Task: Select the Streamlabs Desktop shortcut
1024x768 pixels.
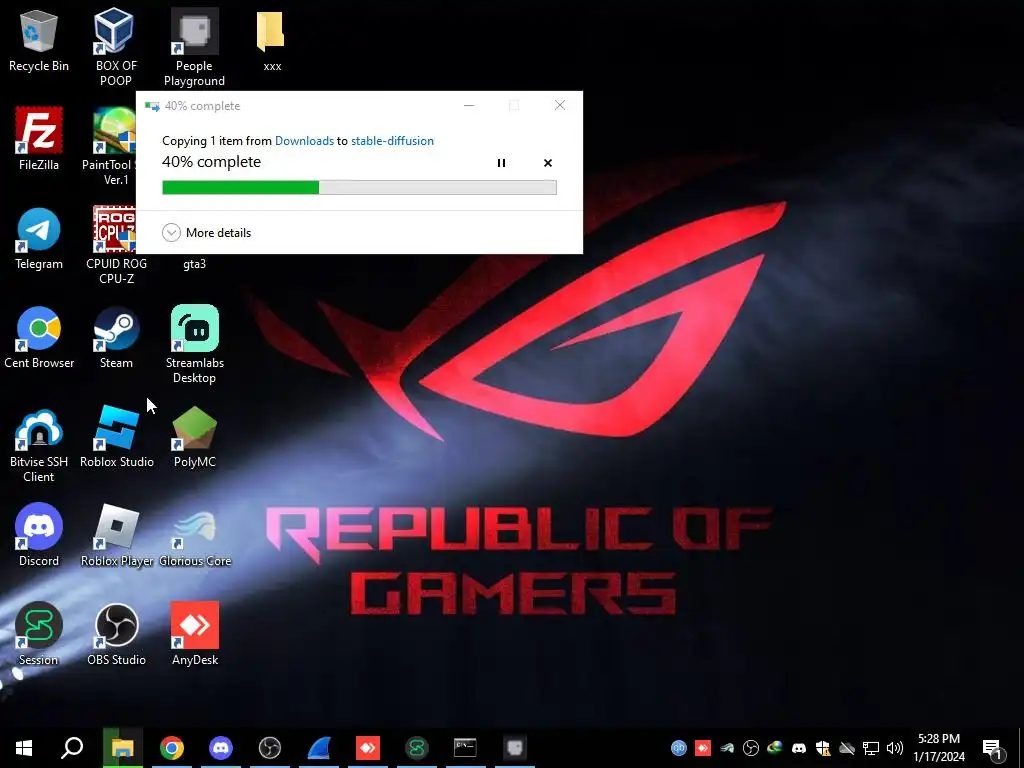Action: point(194,345)
